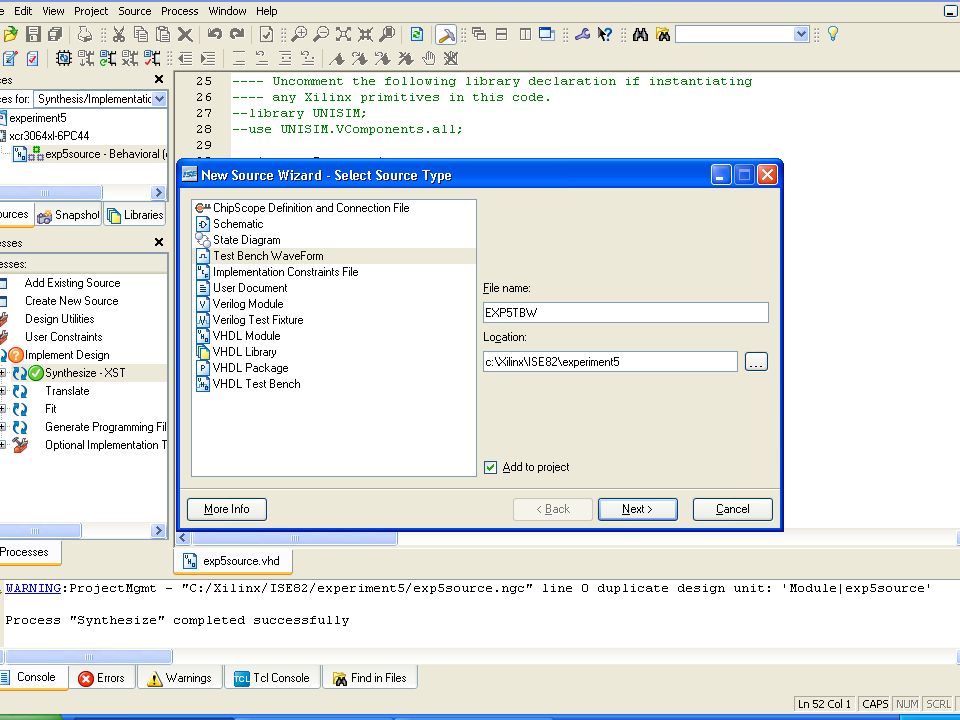Open the toolbar search combo box dropdown
Image resolution: width=960 pixels, height=720 pixels.
(801, 34)
